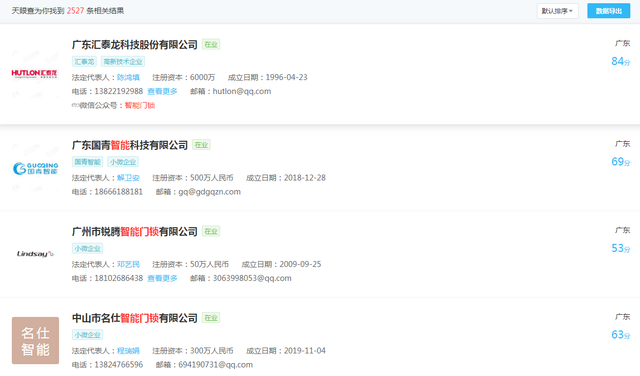This screenshot has height=376, width=640.
Task: Click 注册资本 50万人民币 value
Action: 209,265
